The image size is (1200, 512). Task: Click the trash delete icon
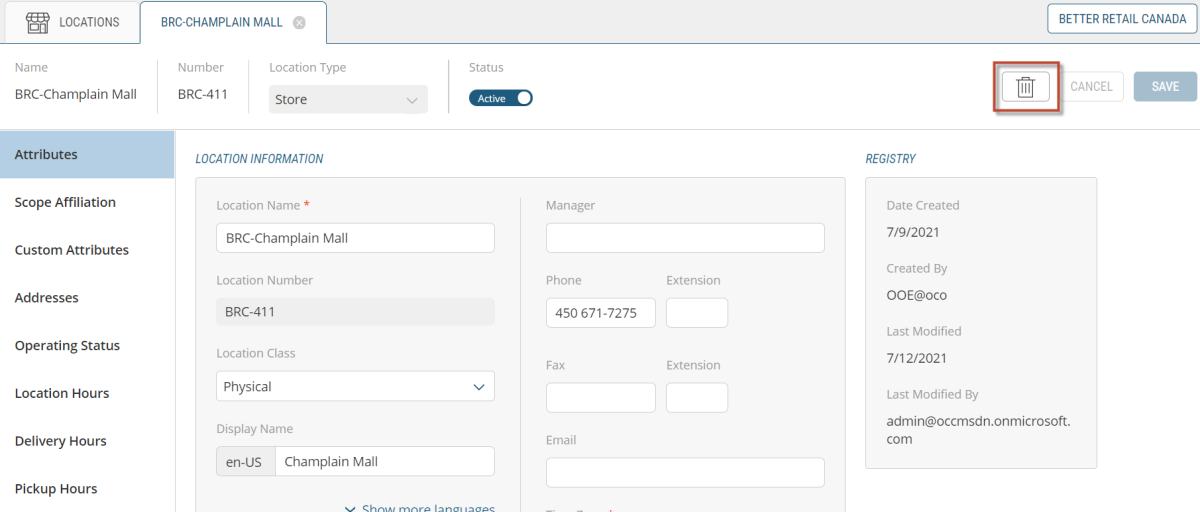click(x=1025, y=87)
